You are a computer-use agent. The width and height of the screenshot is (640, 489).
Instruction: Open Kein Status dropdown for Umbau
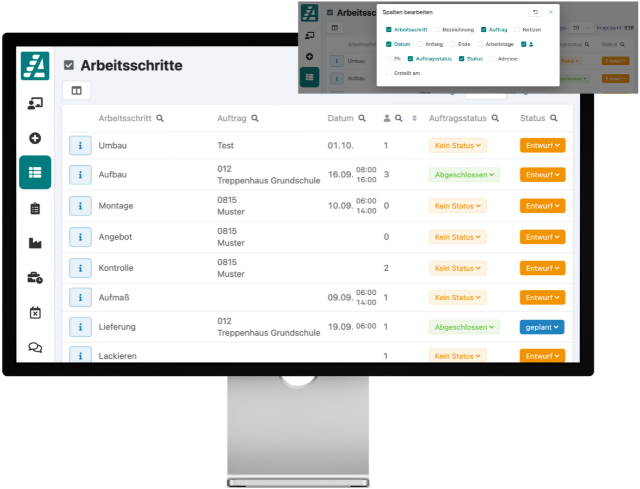click(x=457, y=146)
